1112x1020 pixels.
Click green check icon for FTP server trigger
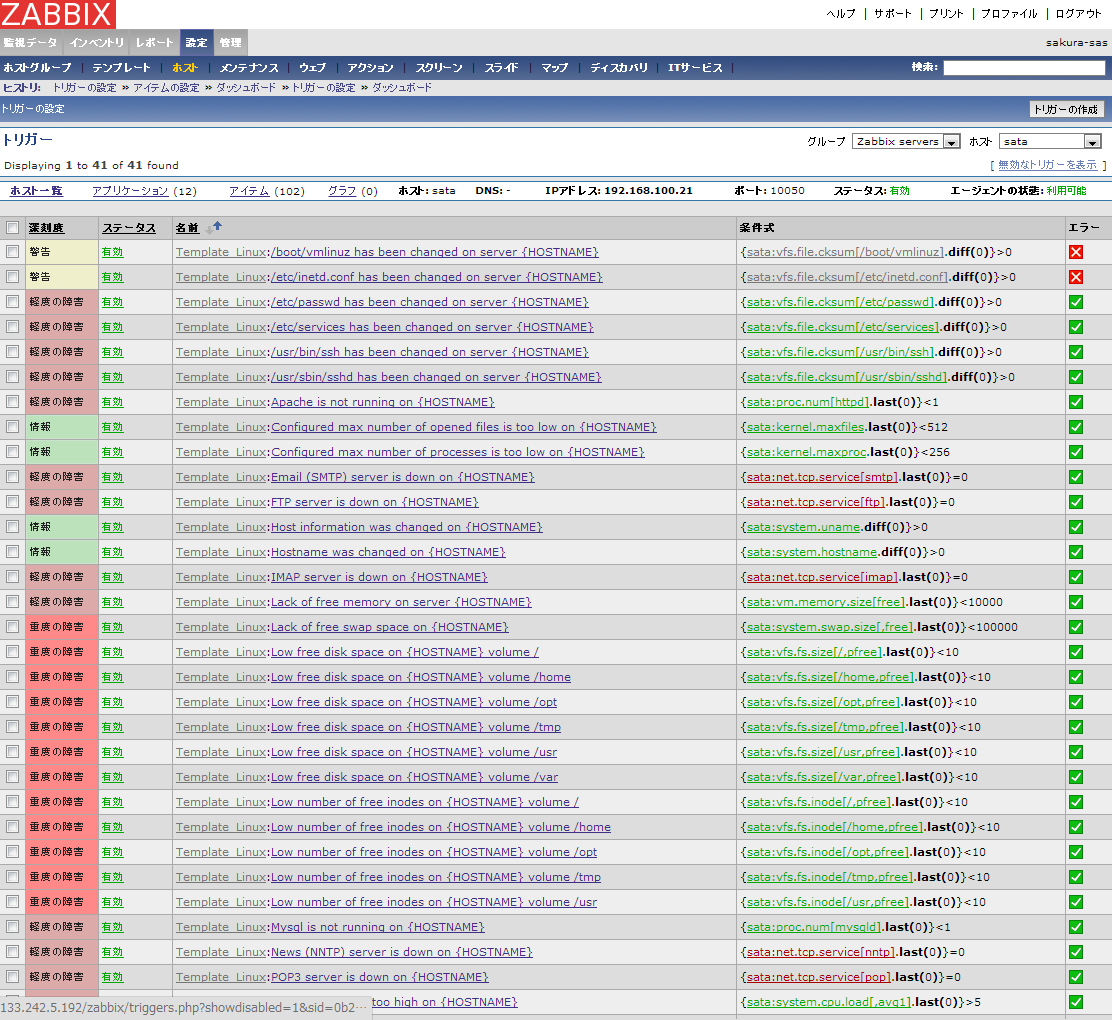coord(1076,502)
